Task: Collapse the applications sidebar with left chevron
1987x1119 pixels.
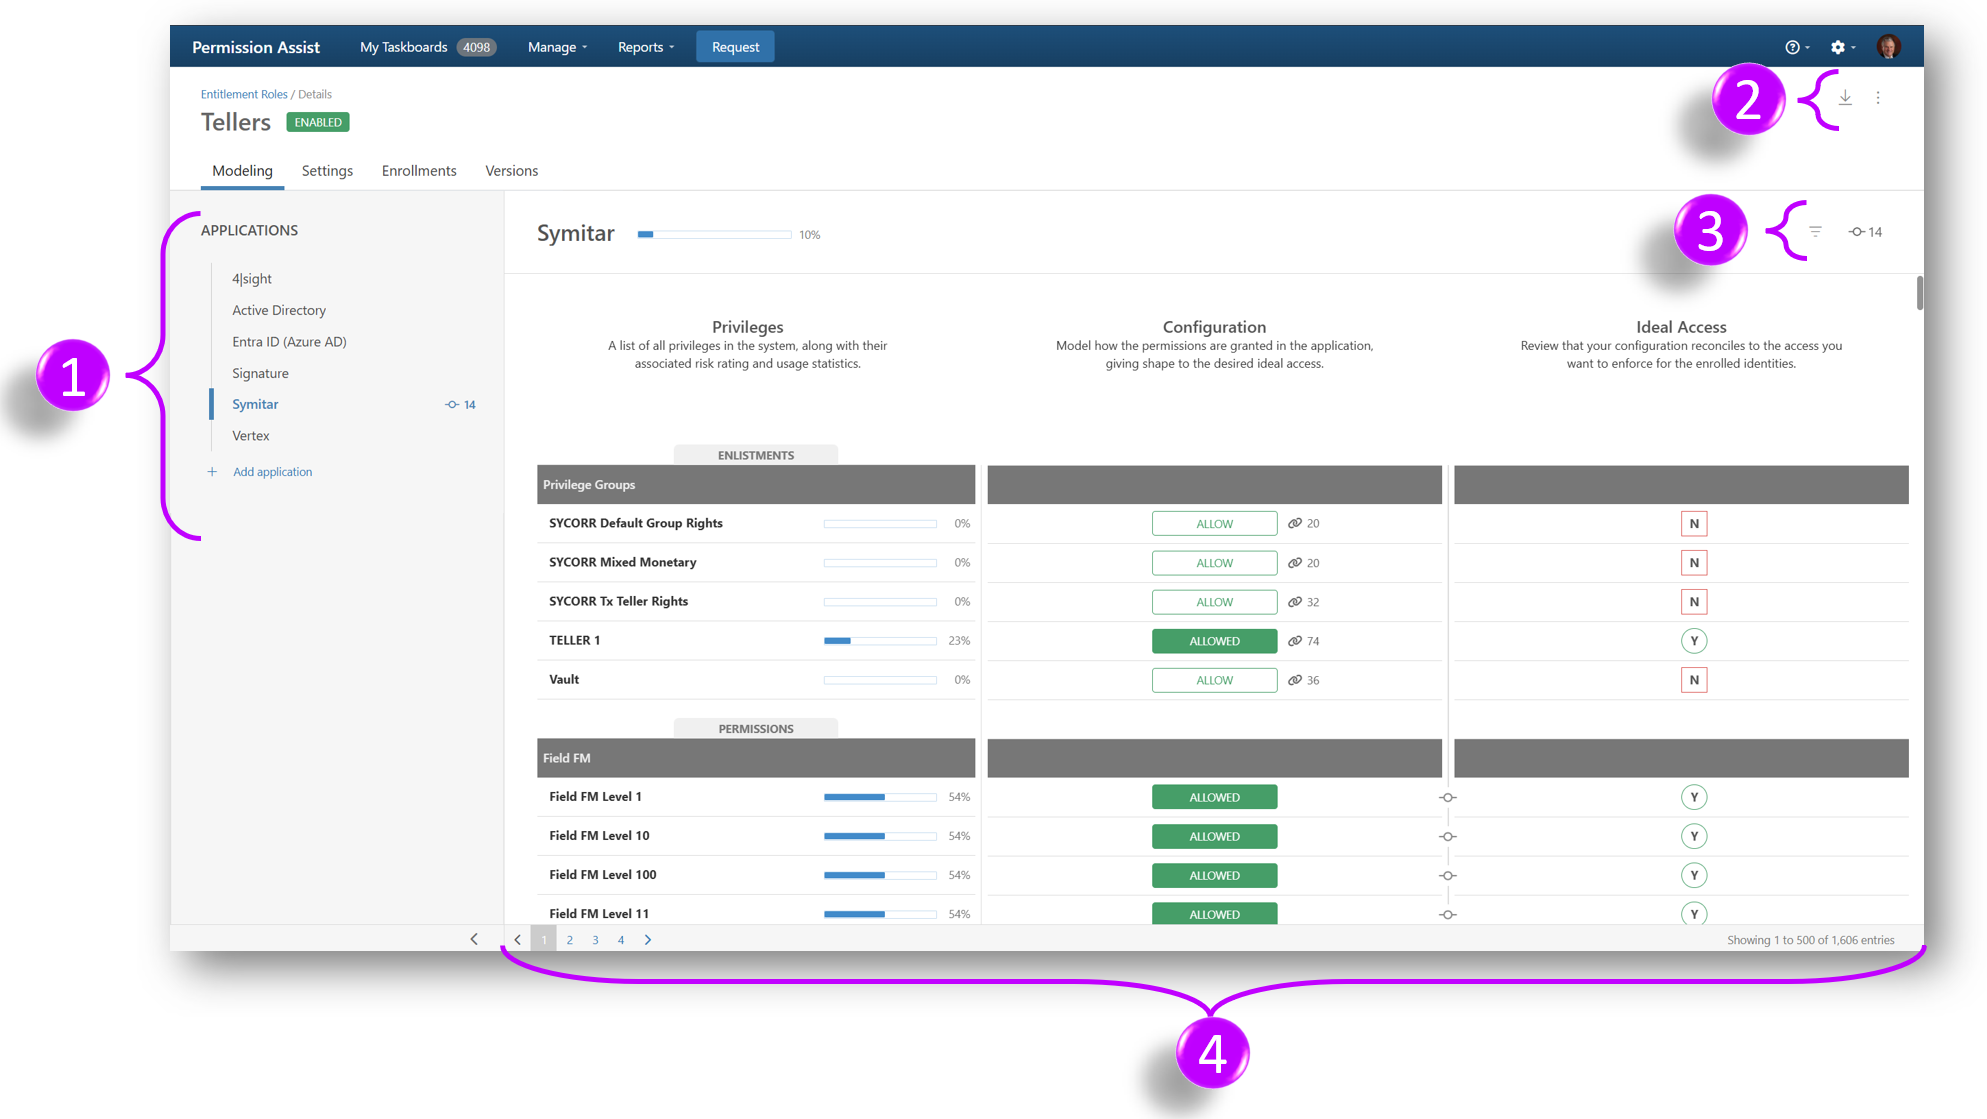Action: click(474, 939)
